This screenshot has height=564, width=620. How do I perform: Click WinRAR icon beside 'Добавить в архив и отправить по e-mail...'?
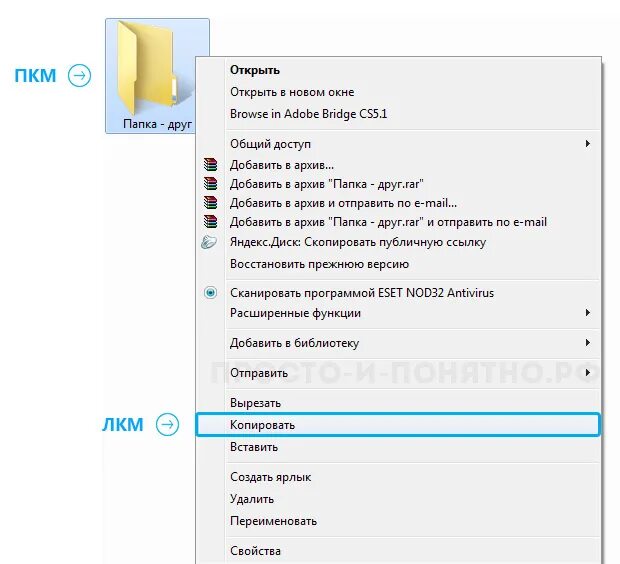click(x=210, y=203)
